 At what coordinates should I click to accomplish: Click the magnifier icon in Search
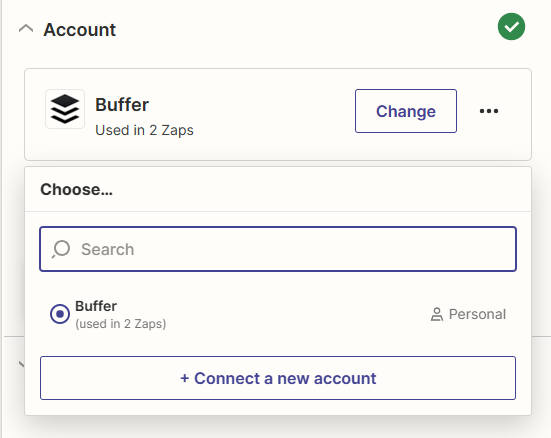coord(61,249)
